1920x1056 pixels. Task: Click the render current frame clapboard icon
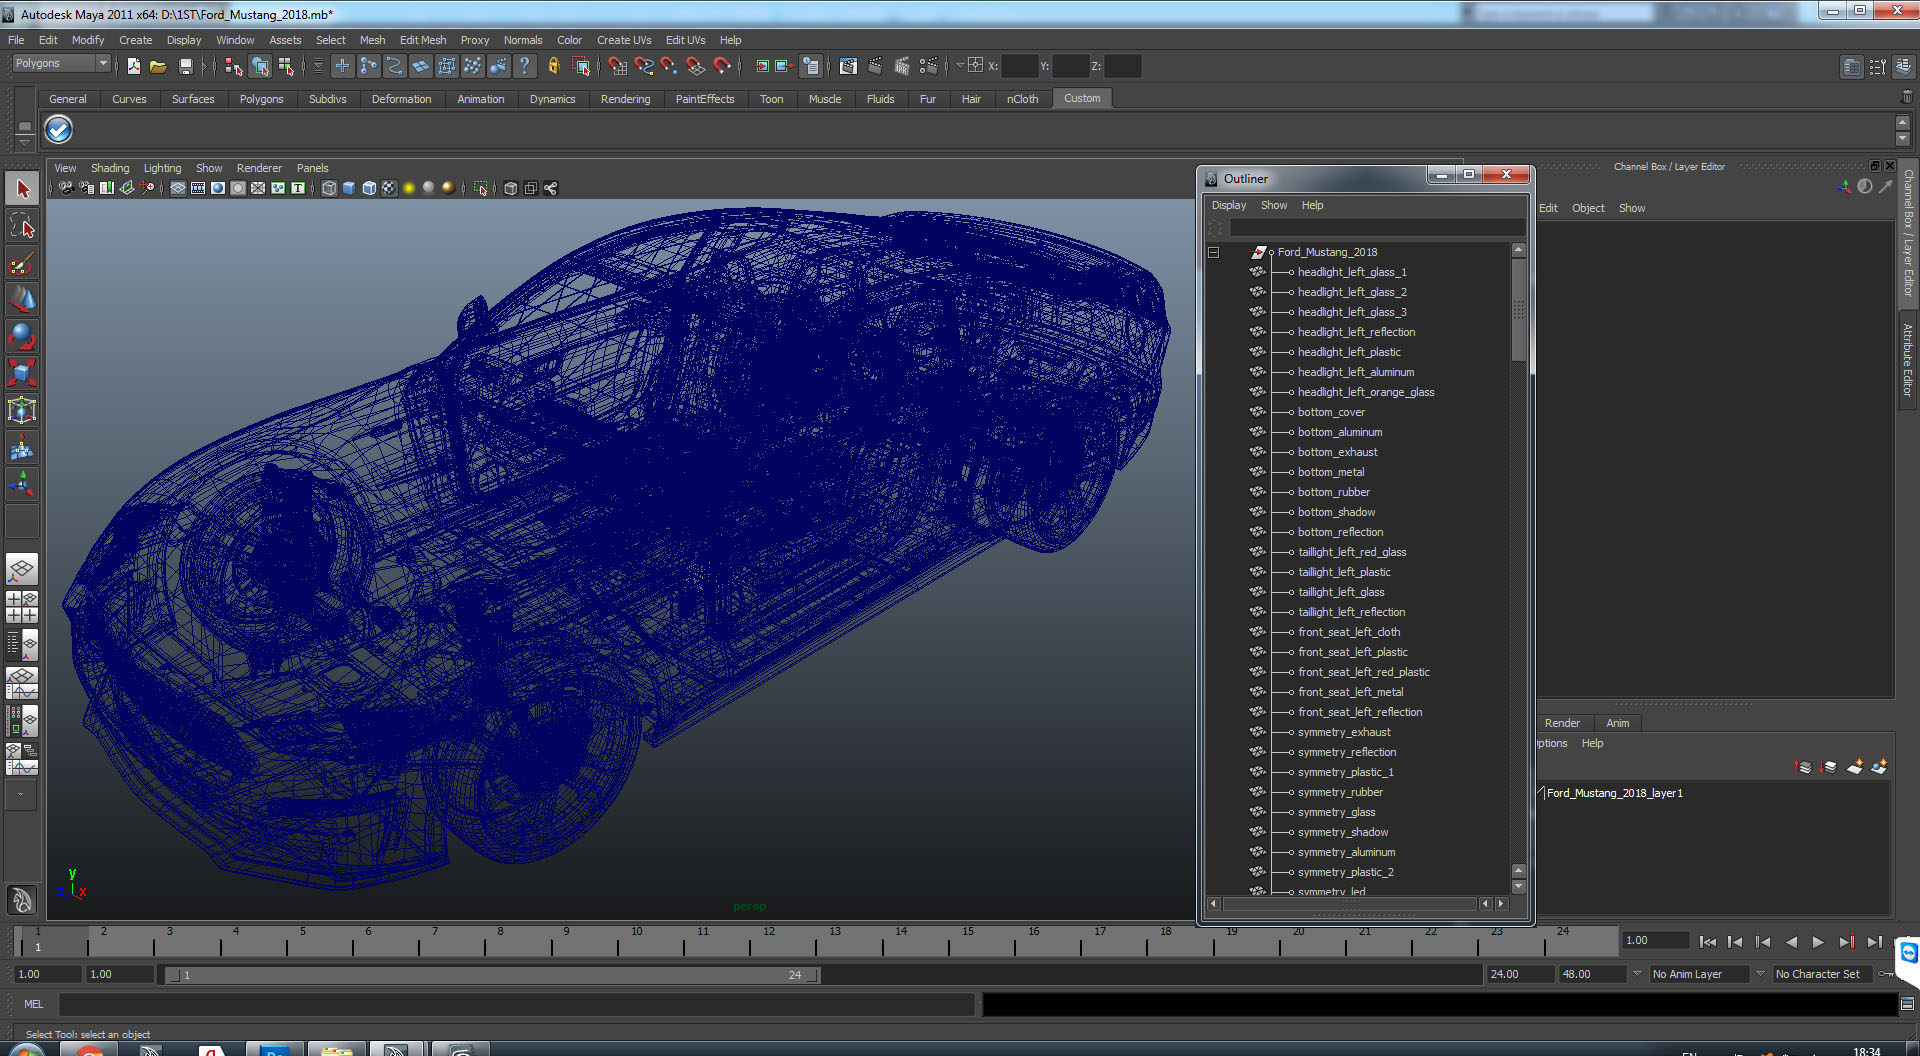coord(875,66)
